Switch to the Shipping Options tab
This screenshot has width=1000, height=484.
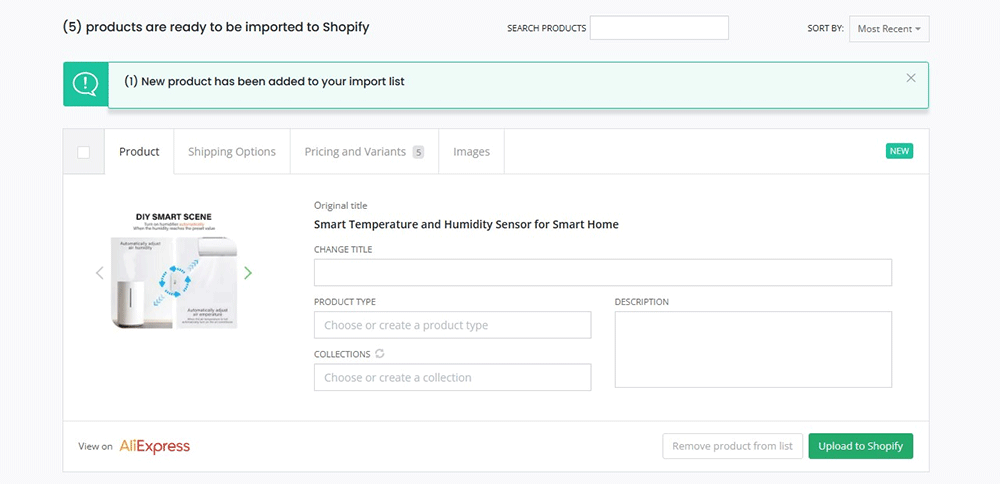(x=232, y=152)
